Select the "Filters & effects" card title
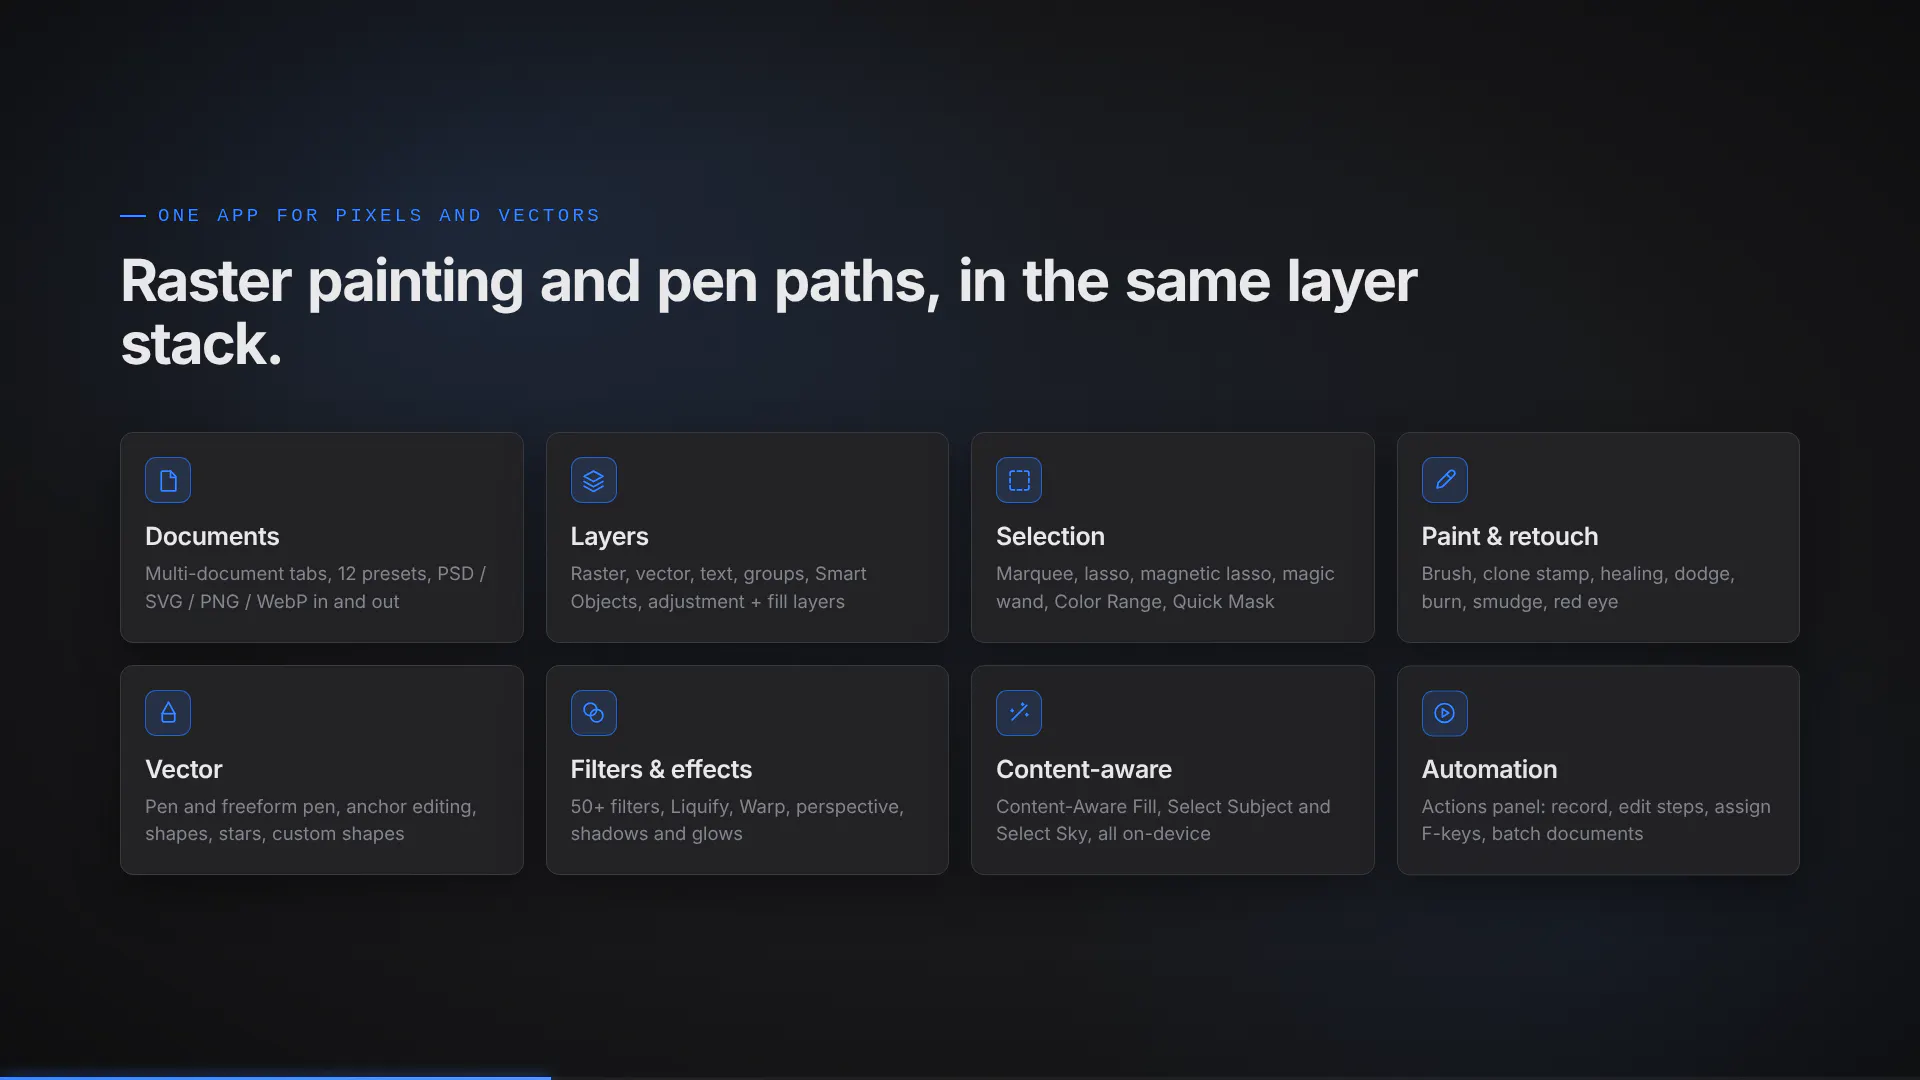 click(661, 770)
